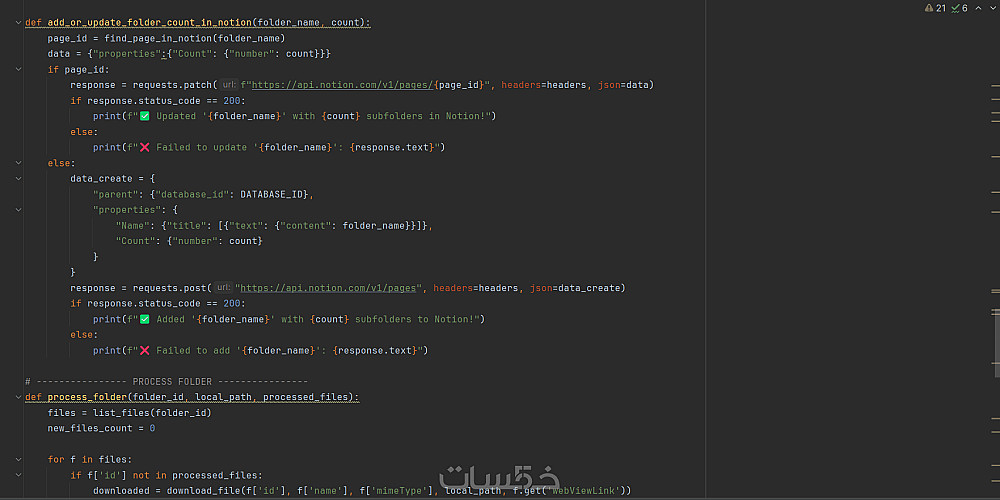Fold the "properties" dictionary inside data_create
This screenshot has width=1000, height=500.
(x=18, y=209)
